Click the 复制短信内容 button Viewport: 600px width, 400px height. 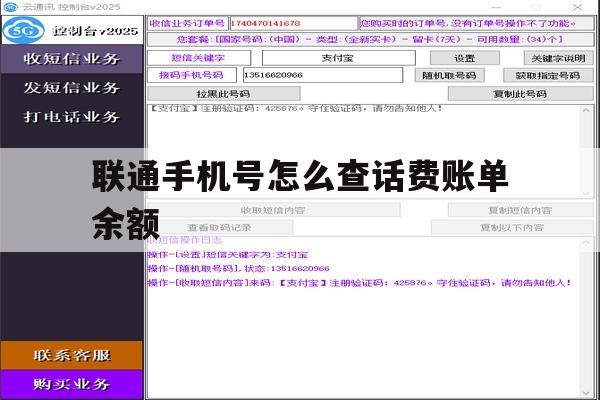520,210
